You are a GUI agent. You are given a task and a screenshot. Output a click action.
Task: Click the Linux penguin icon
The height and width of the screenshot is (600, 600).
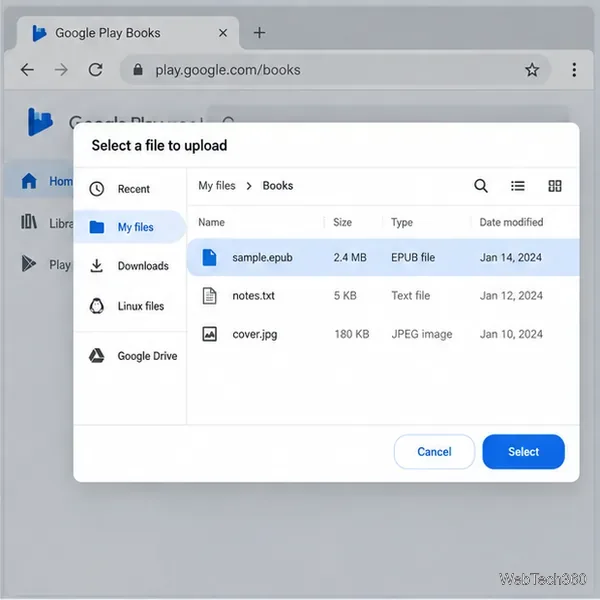coord(96,306)
